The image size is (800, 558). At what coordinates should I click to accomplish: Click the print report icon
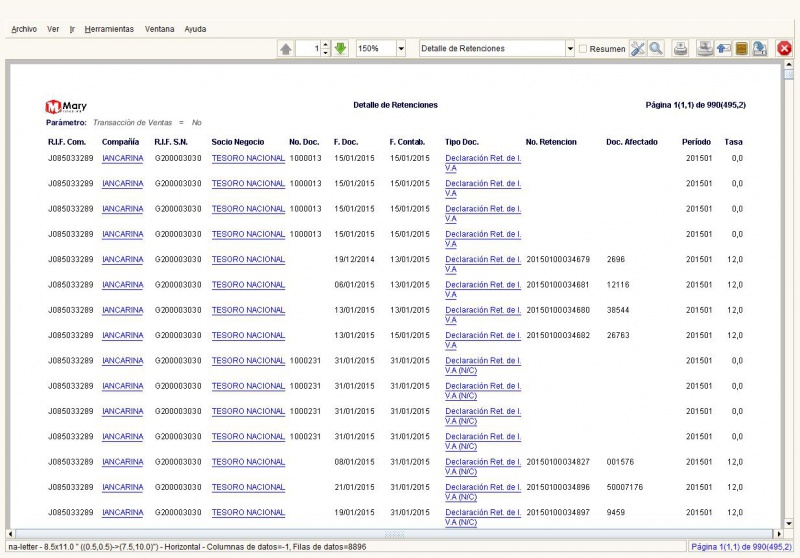tap(681, 48)
